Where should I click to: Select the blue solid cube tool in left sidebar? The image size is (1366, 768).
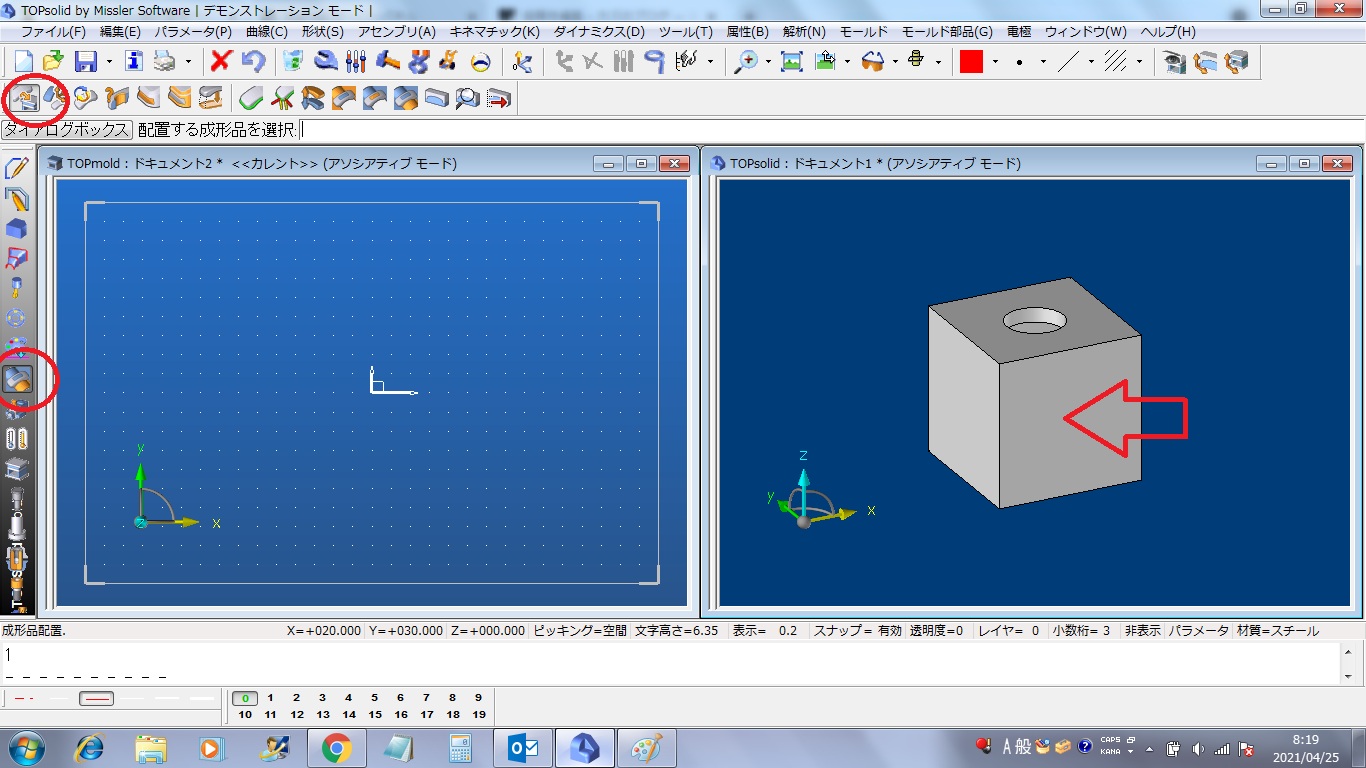pyautogui.click(x=17, y=229)
